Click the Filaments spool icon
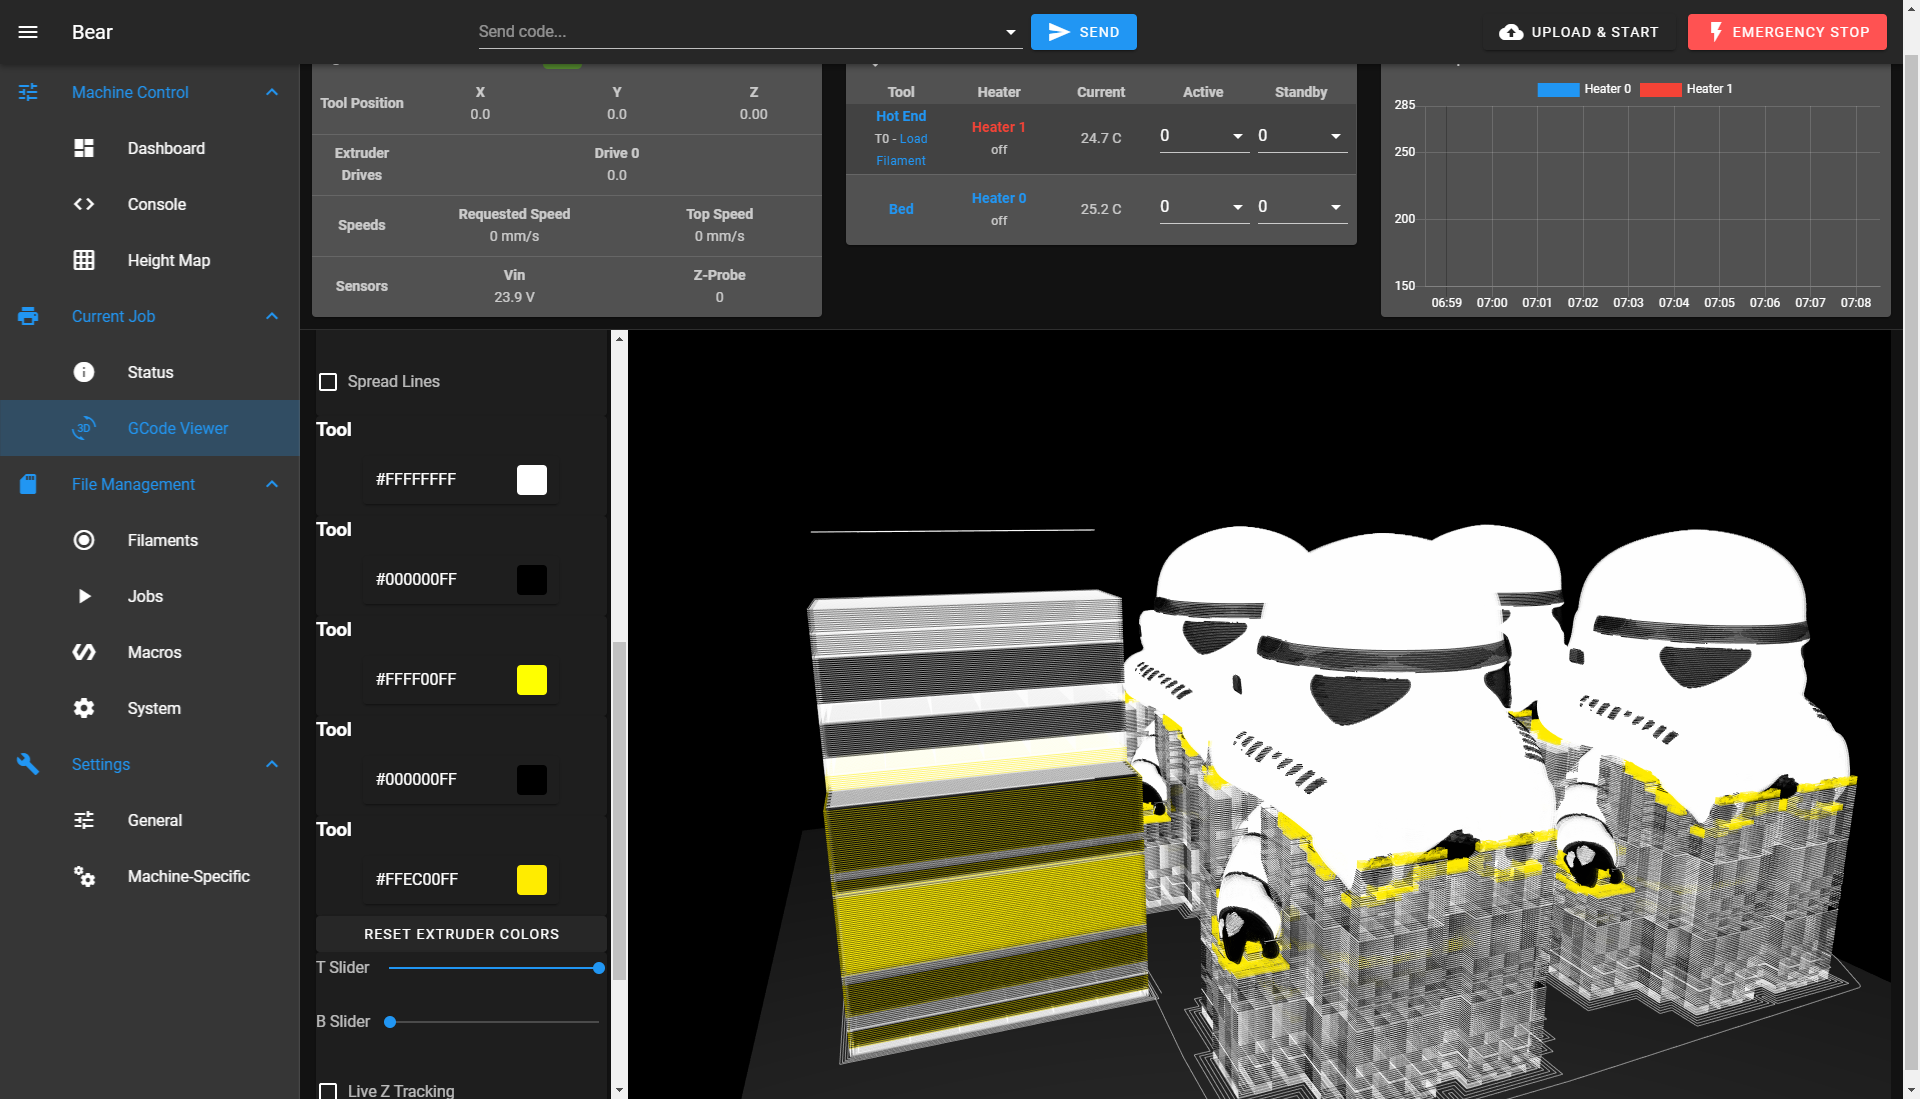 click(x=84, y=540)
